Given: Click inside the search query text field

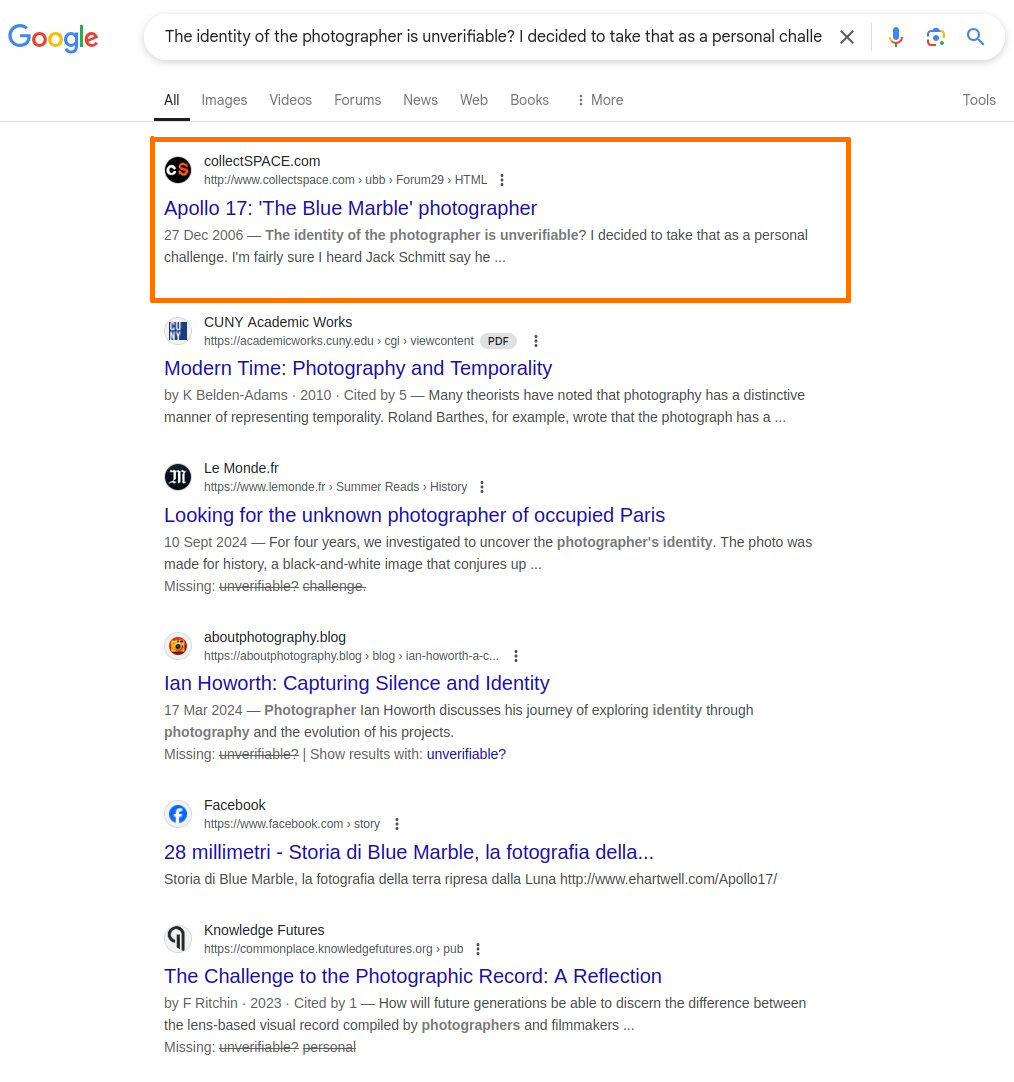Looking at the screenshot, I should 490,37.
